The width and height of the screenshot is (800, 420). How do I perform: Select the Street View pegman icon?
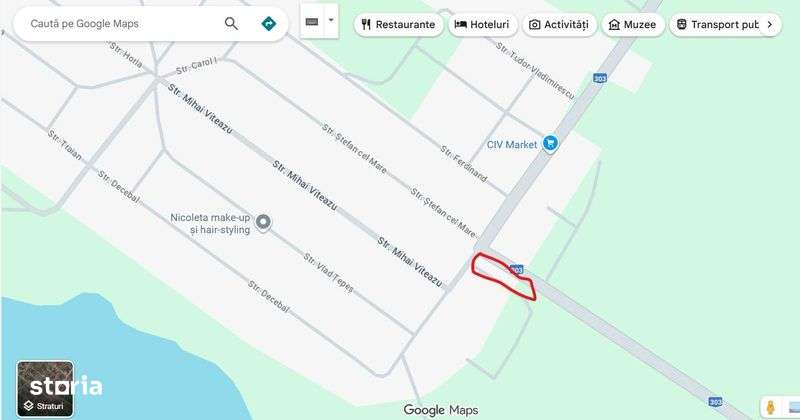(770, 407)
